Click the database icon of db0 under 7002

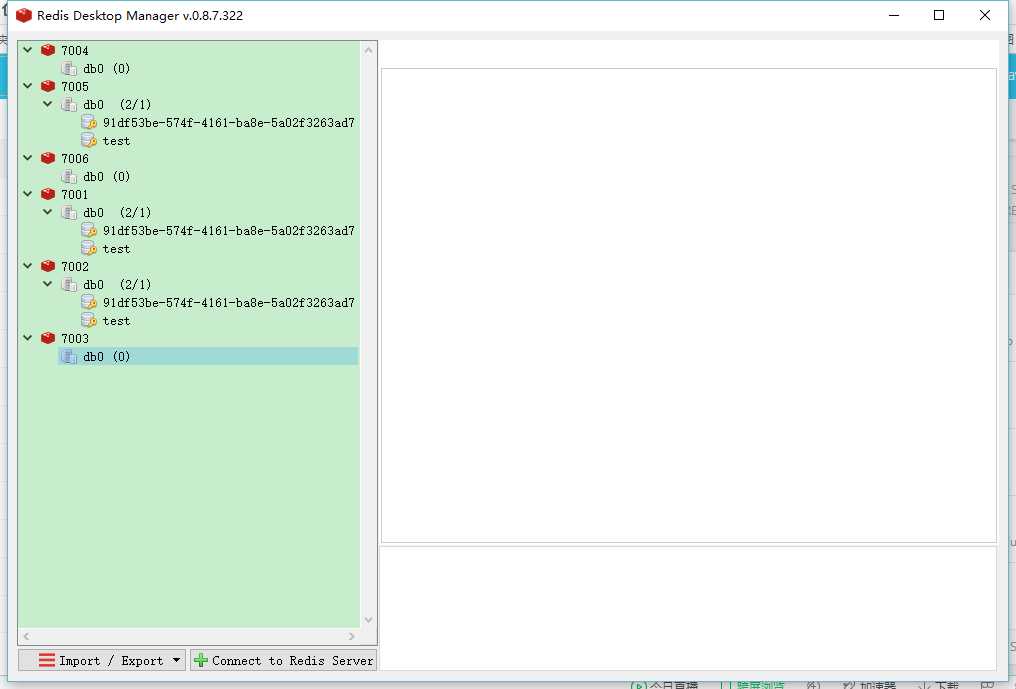69,285
